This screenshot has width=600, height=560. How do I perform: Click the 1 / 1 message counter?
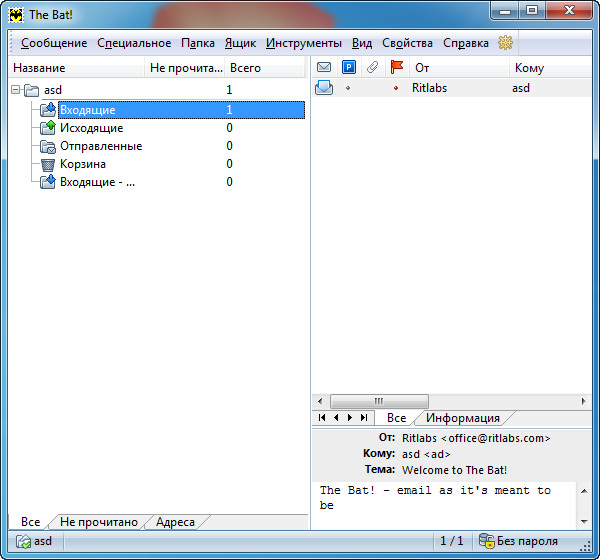[452, 541]
